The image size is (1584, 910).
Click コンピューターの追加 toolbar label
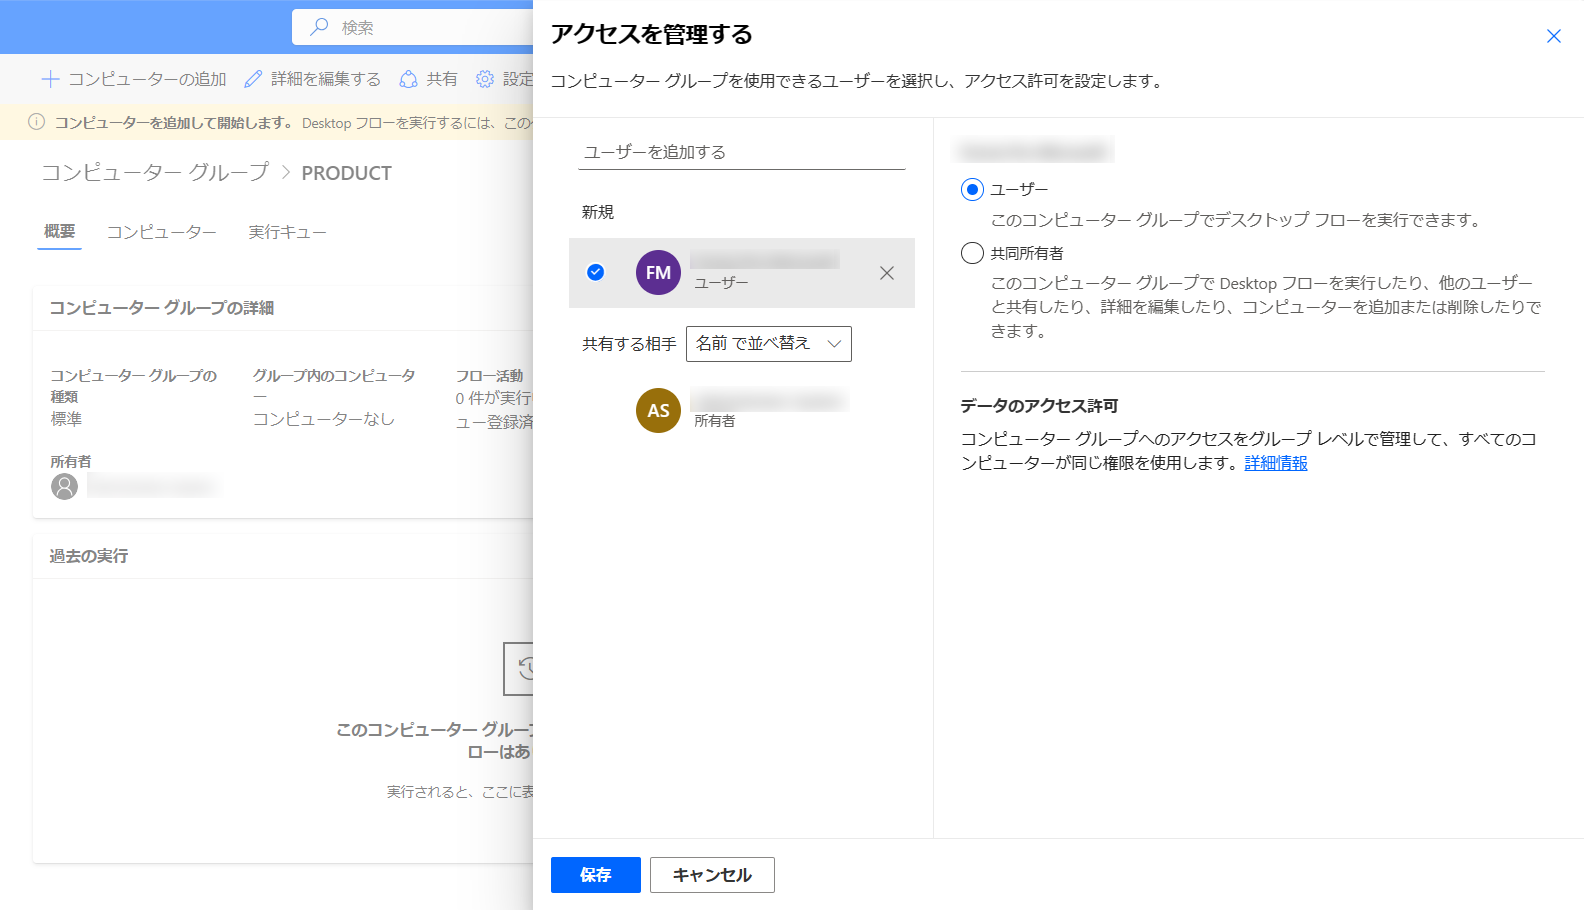pyautogui.click(x=148, y=79)
